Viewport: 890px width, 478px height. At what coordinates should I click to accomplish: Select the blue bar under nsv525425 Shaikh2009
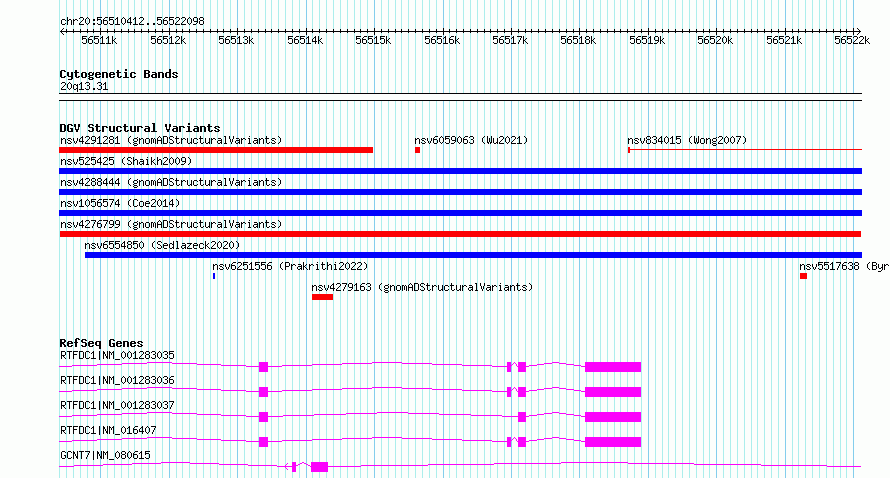click(x=460, y=171)
